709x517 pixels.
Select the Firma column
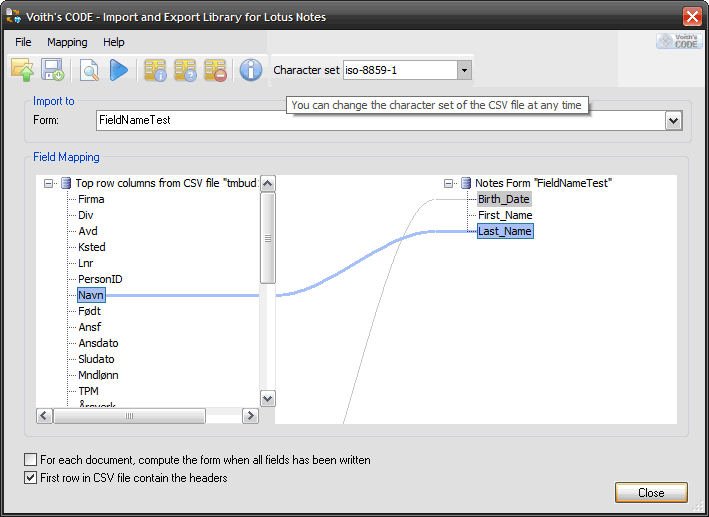pos(91,199)
